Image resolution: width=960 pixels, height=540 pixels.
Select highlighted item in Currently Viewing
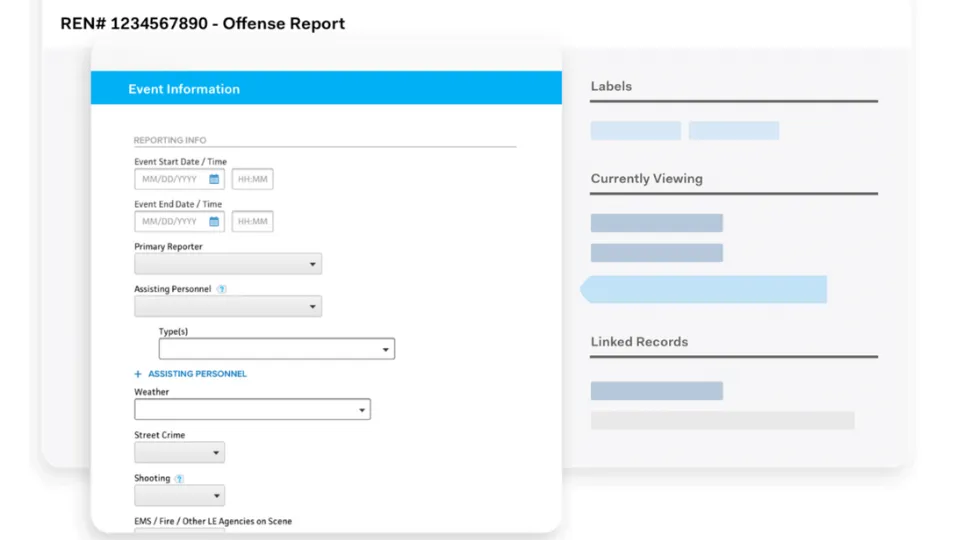coord(703,289)
